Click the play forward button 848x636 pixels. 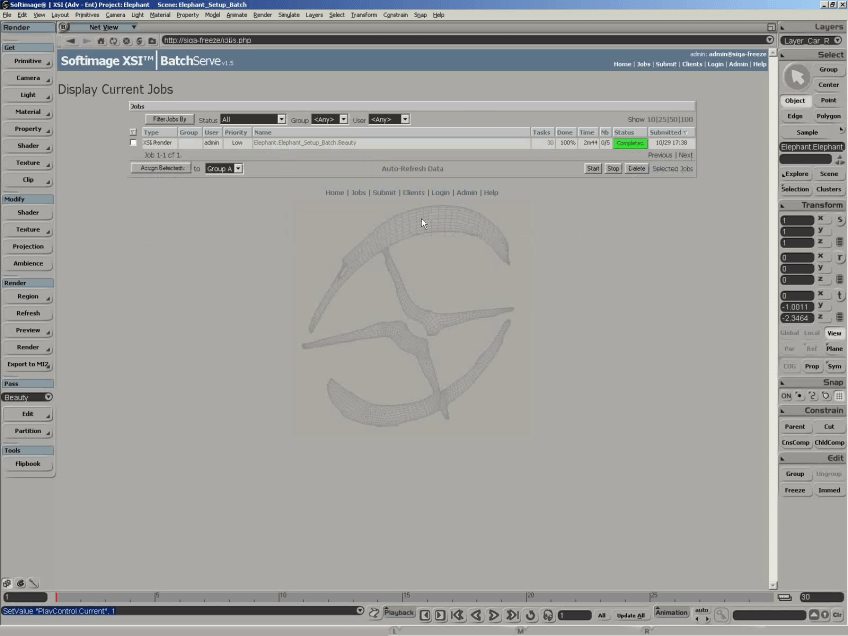click(x=494, y=615)
